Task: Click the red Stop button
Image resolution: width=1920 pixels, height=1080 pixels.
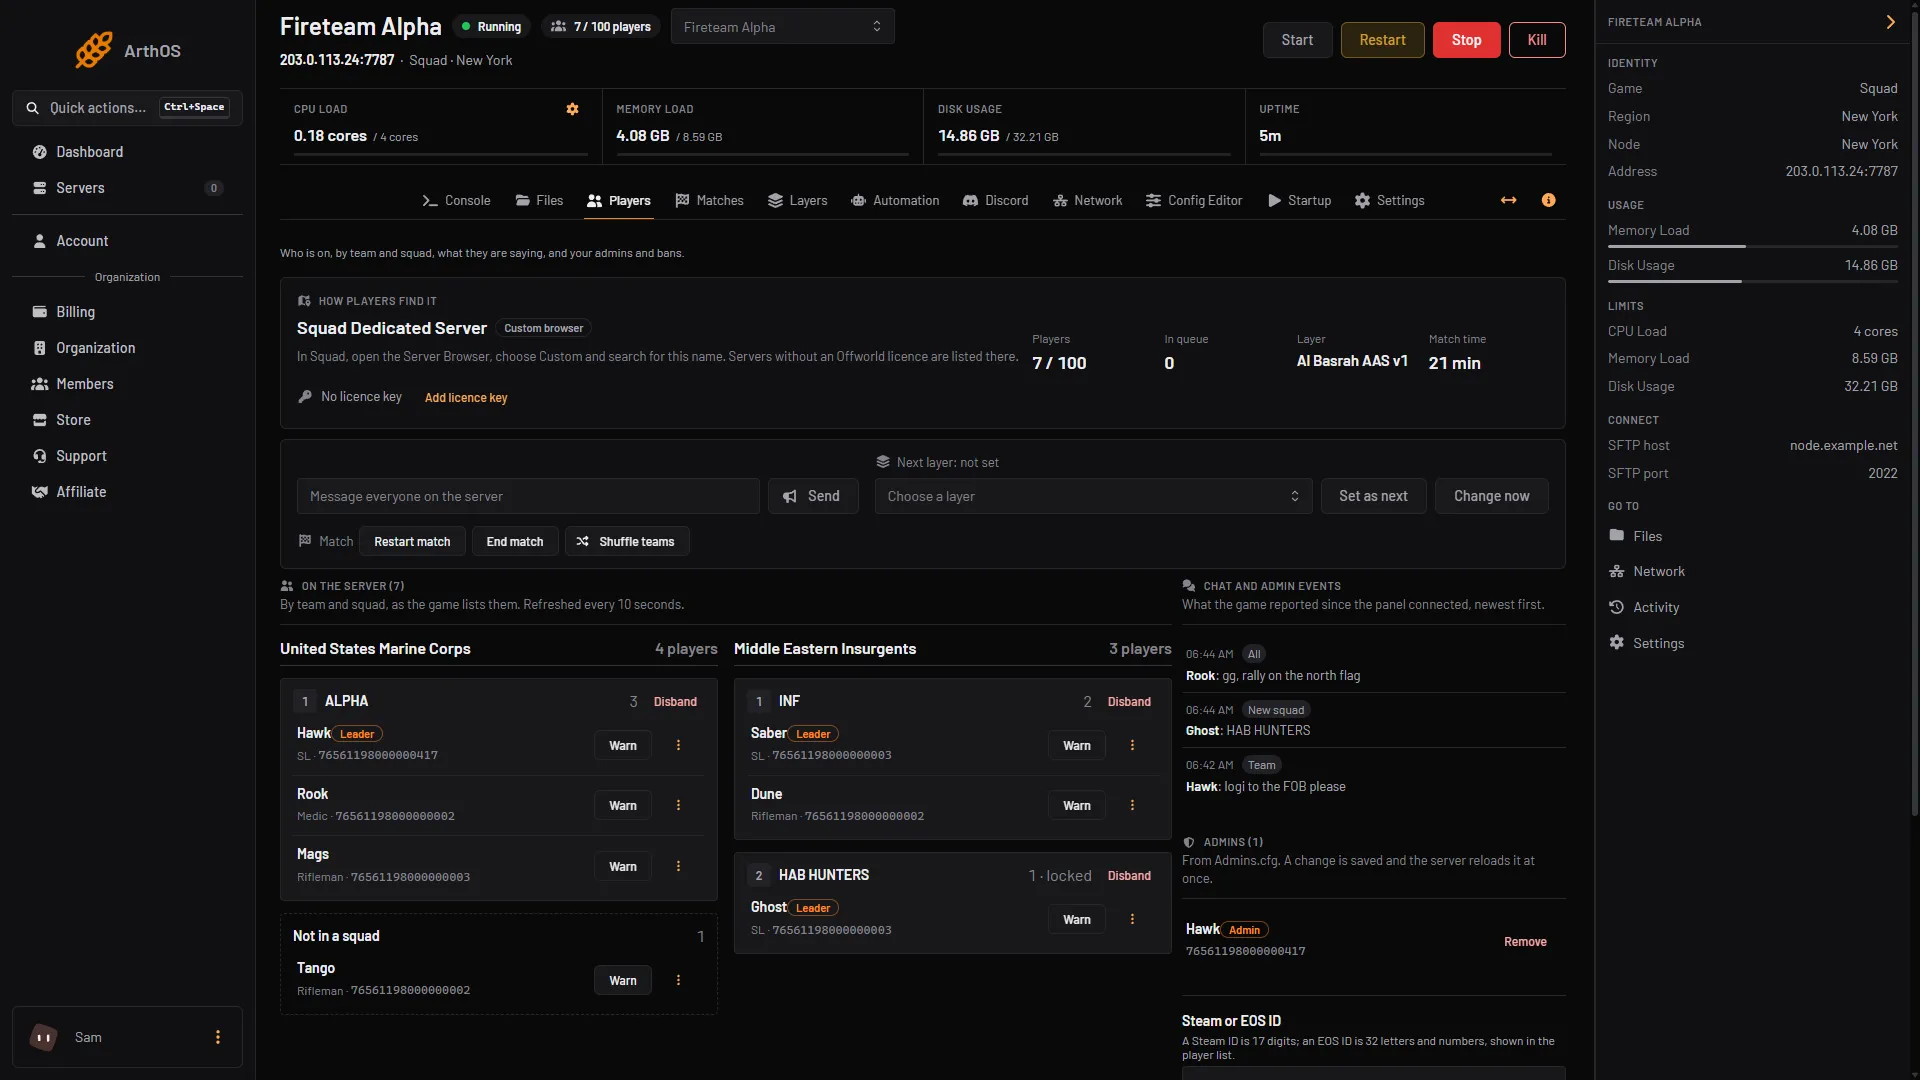Action: point(1466,40)
